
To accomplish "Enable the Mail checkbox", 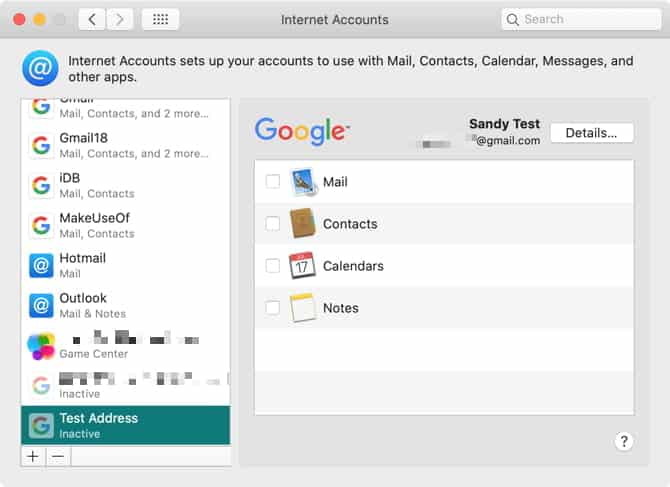I will point(273,182).
